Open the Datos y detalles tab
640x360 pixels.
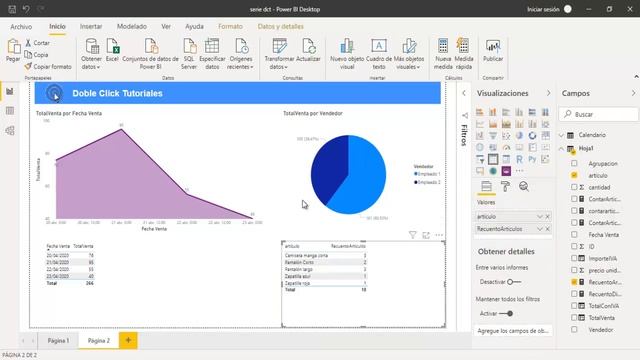(280, 27)
